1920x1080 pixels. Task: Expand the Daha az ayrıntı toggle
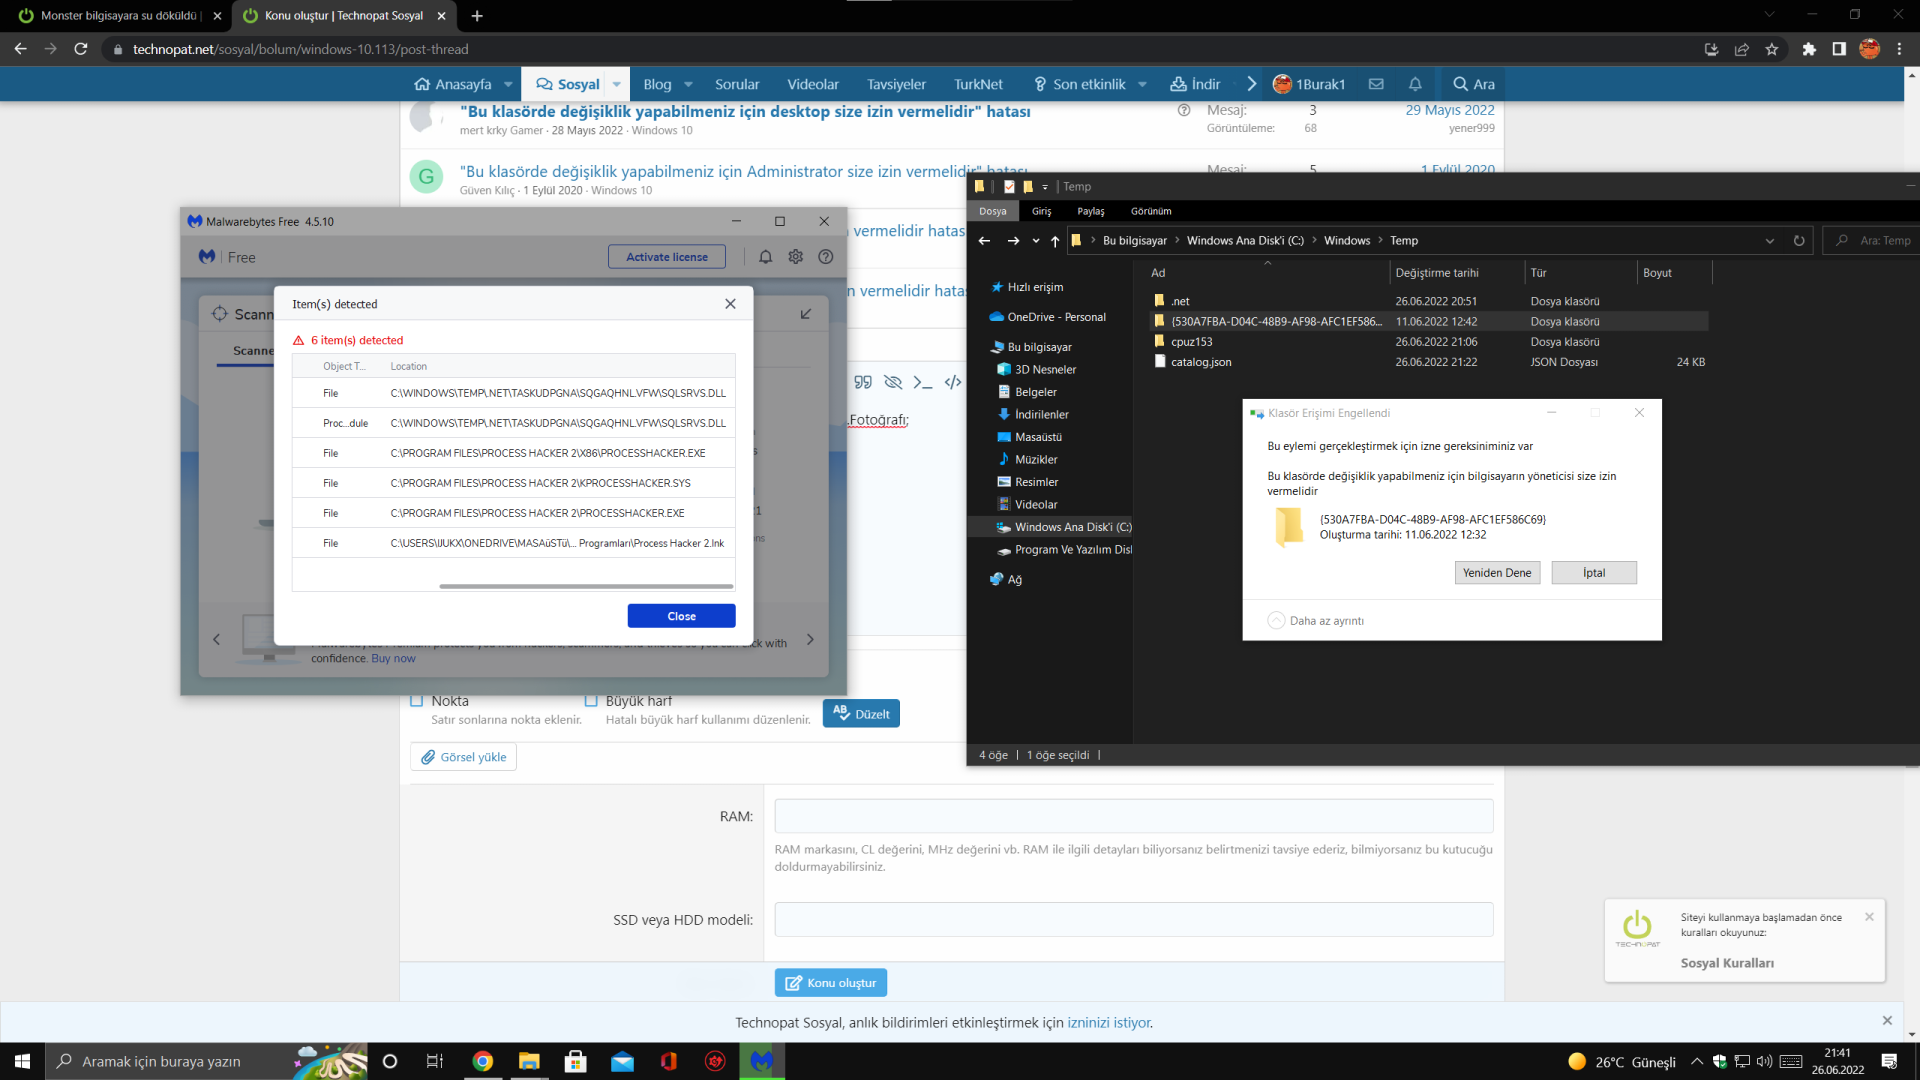1276,621
